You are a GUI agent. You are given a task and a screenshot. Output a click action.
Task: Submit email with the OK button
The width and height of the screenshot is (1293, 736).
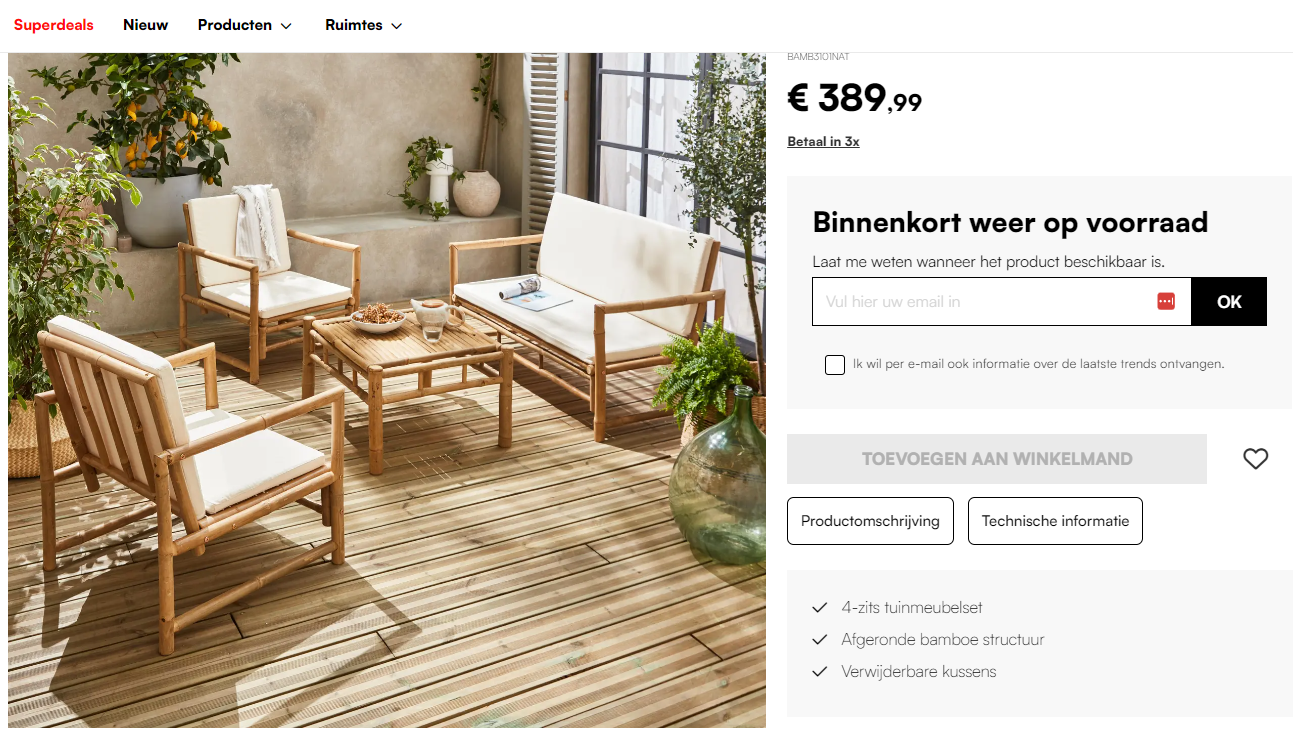(1229, 302)
